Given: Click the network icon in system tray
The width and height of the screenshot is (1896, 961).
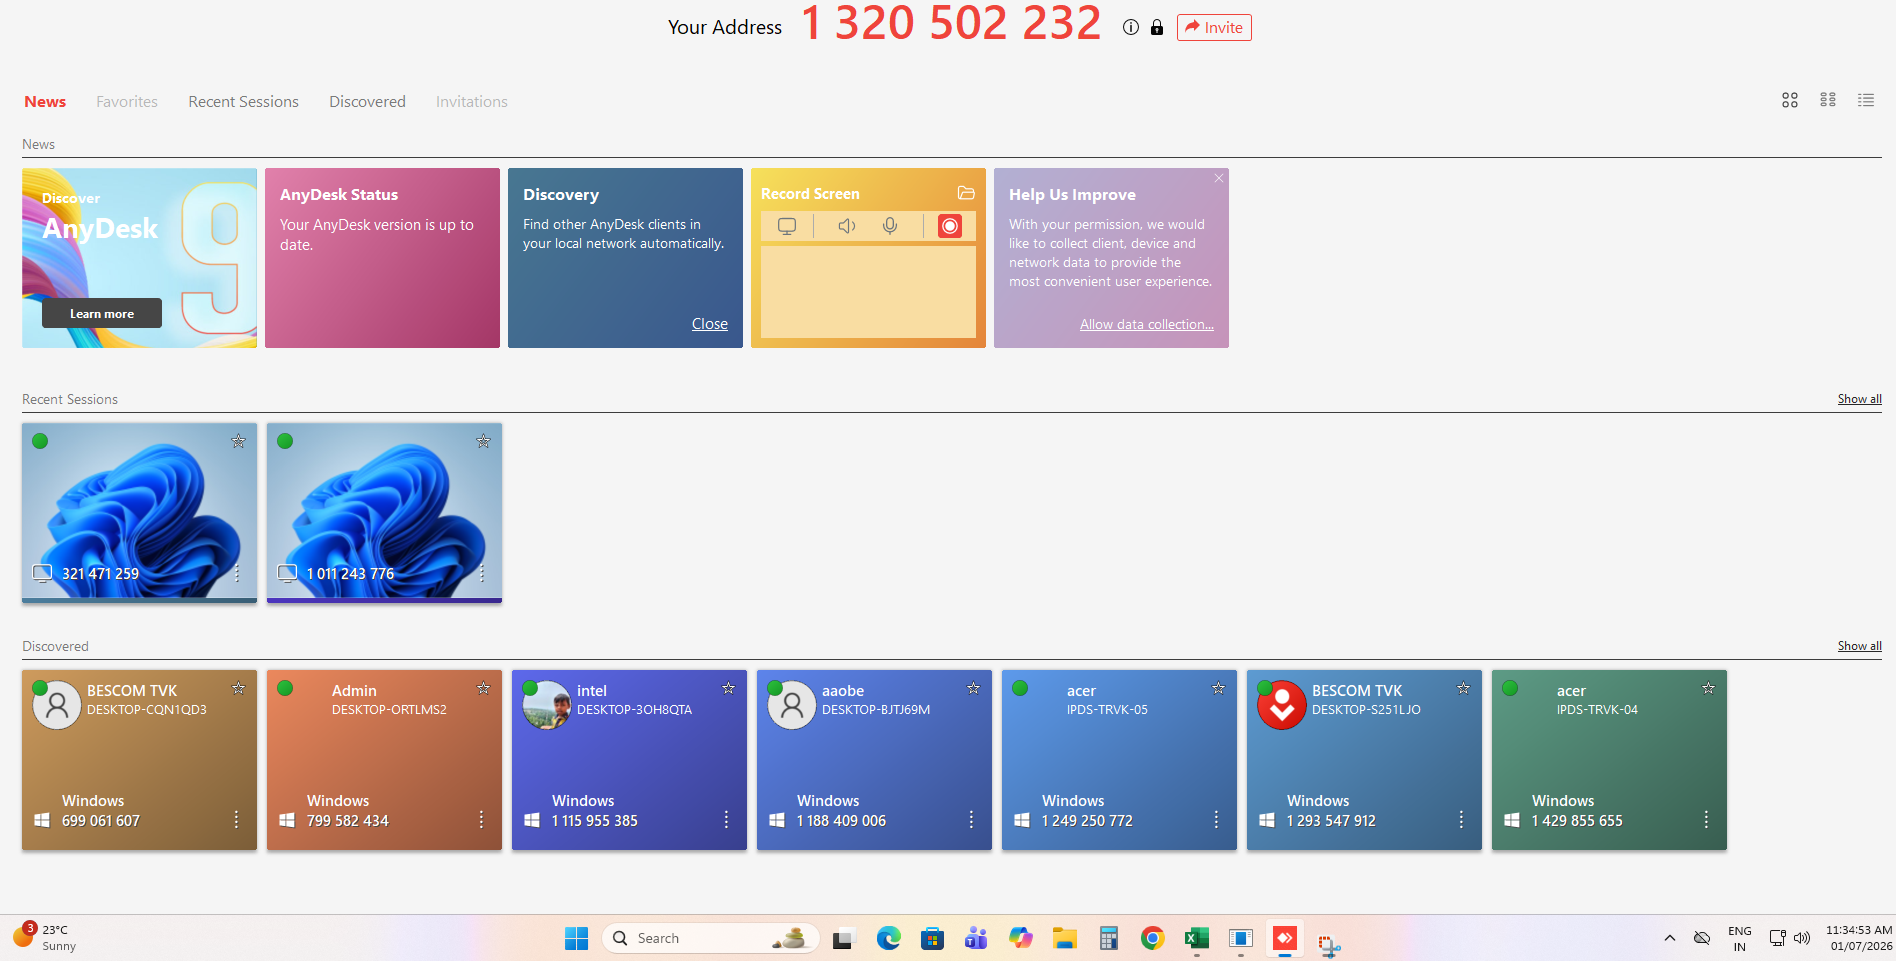Looking at the screenshot, I should 1777,938.
